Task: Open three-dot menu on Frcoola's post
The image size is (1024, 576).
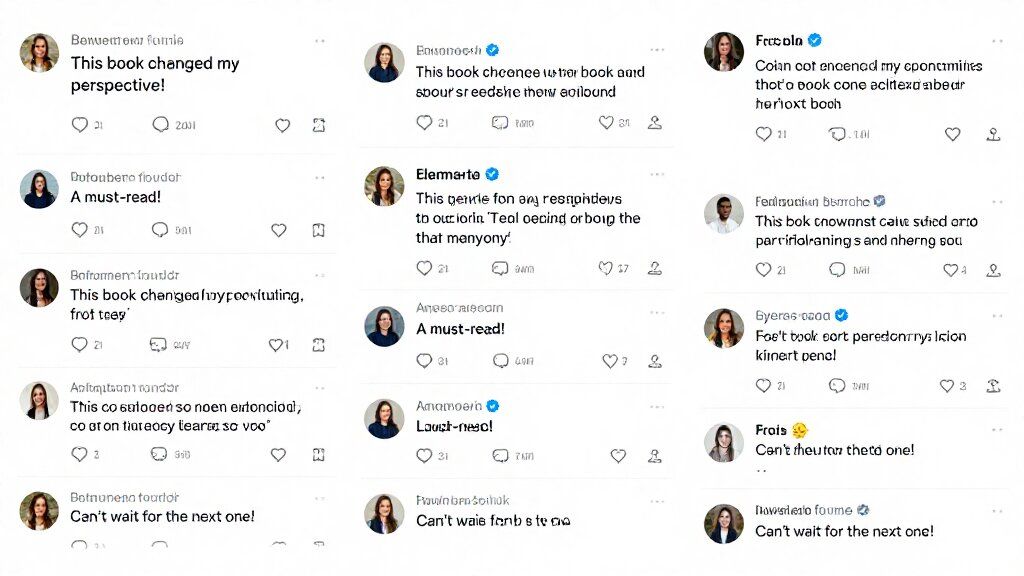Action: pos(997,40)
